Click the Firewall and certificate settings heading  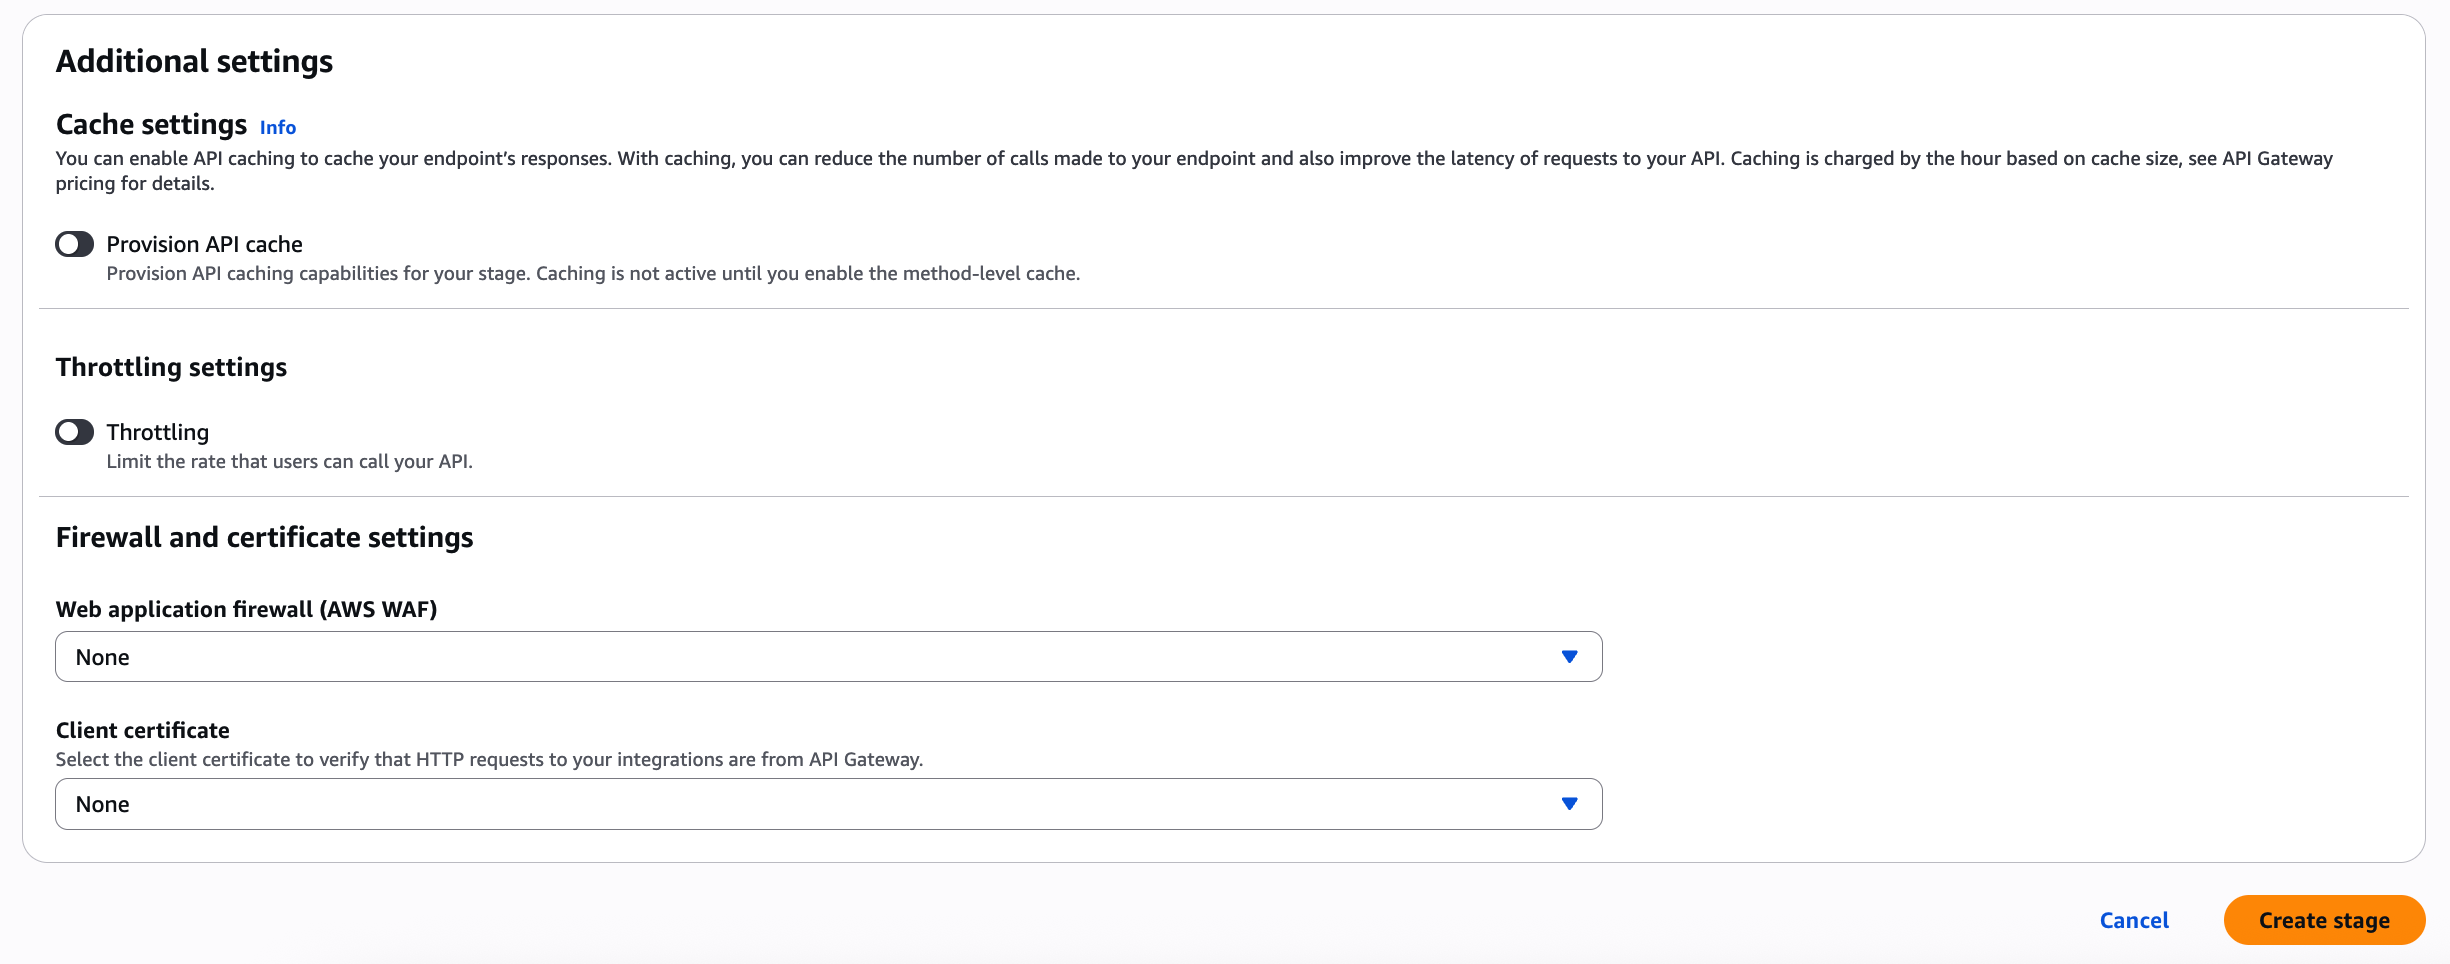pos(264,537)
